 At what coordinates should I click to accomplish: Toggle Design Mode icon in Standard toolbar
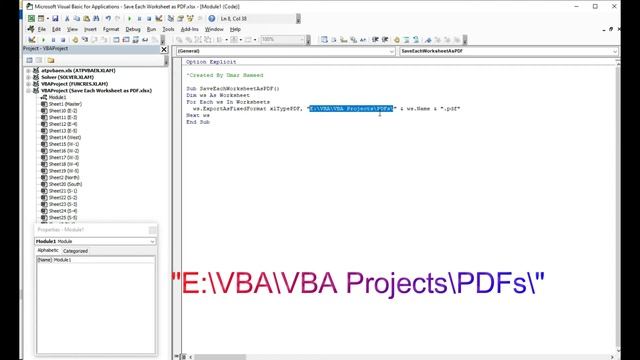tap(159, 18)
